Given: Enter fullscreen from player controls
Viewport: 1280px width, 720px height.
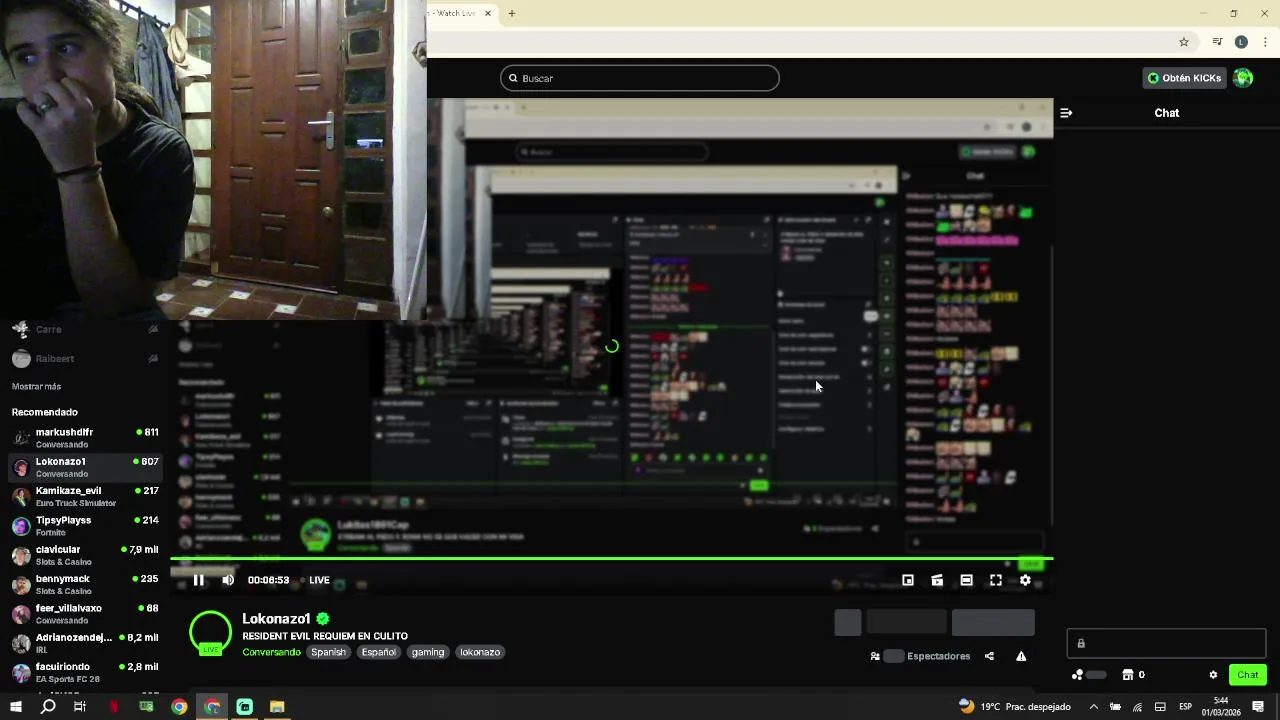Looking at the screenshot, I should tap(996, 580).
